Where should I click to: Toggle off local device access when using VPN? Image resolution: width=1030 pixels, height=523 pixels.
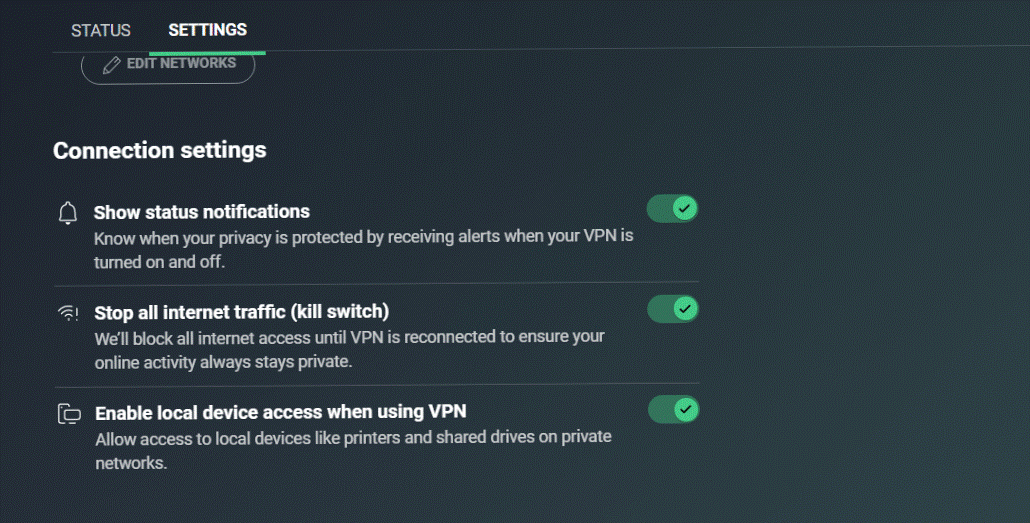coord(673,409)
